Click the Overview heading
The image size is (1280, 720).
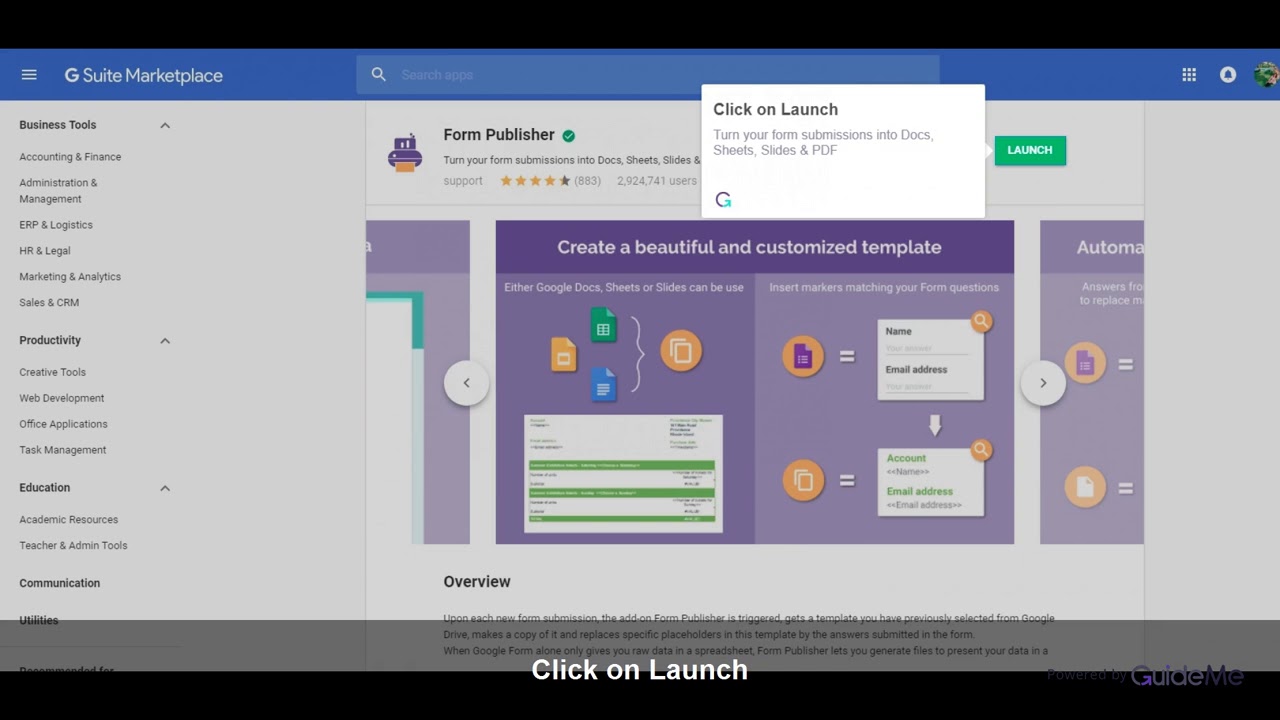(x=477, y=582)
